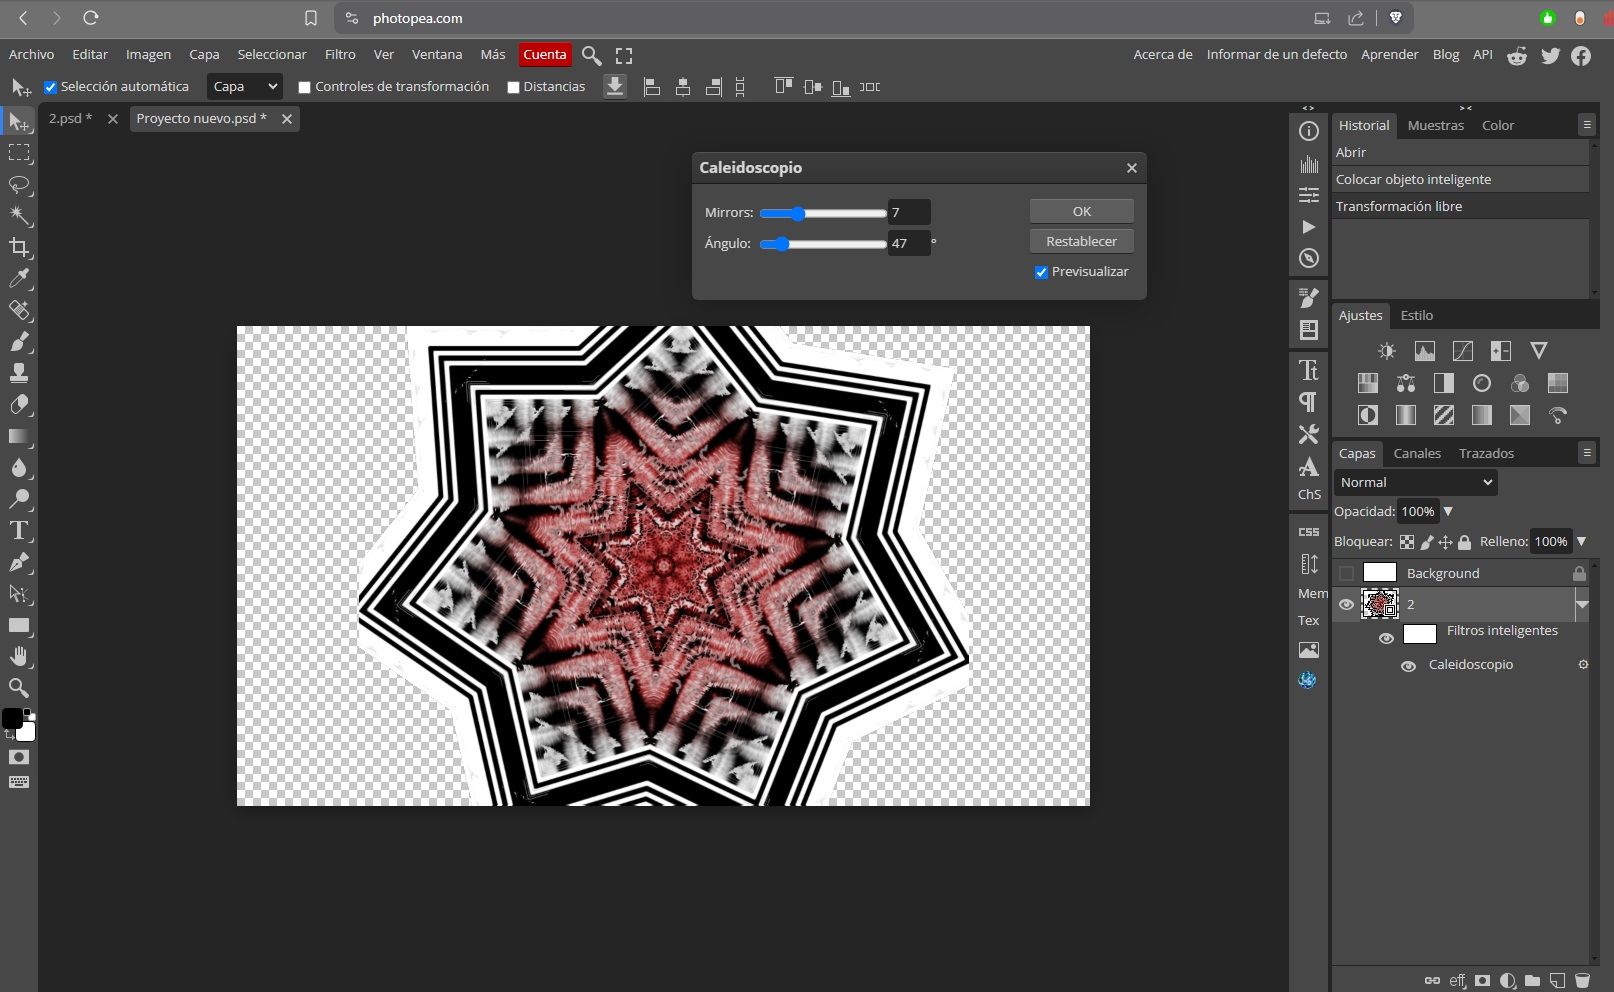The image size is (1614, 992).
Task: Open the Info panel icon
Action: [x=1309, y=132]
